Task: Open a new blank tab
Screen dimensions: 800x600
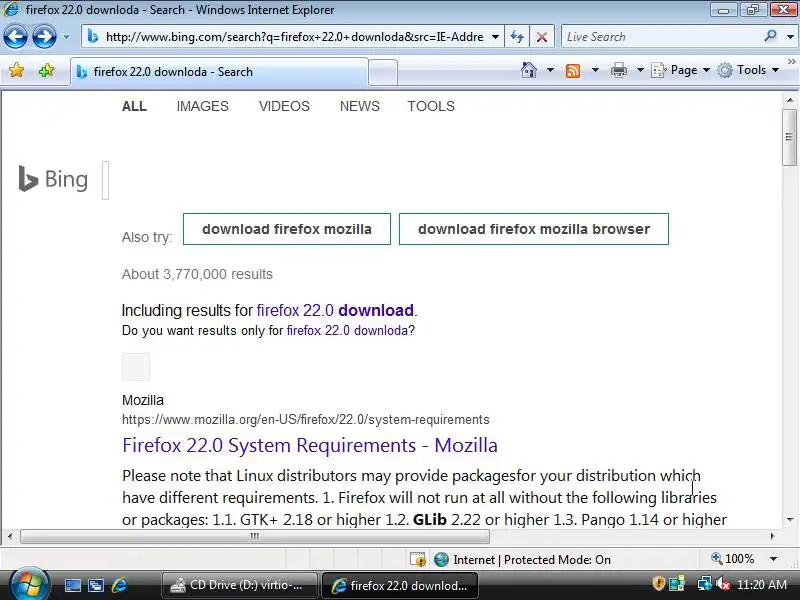Action: tap(383, 72)
